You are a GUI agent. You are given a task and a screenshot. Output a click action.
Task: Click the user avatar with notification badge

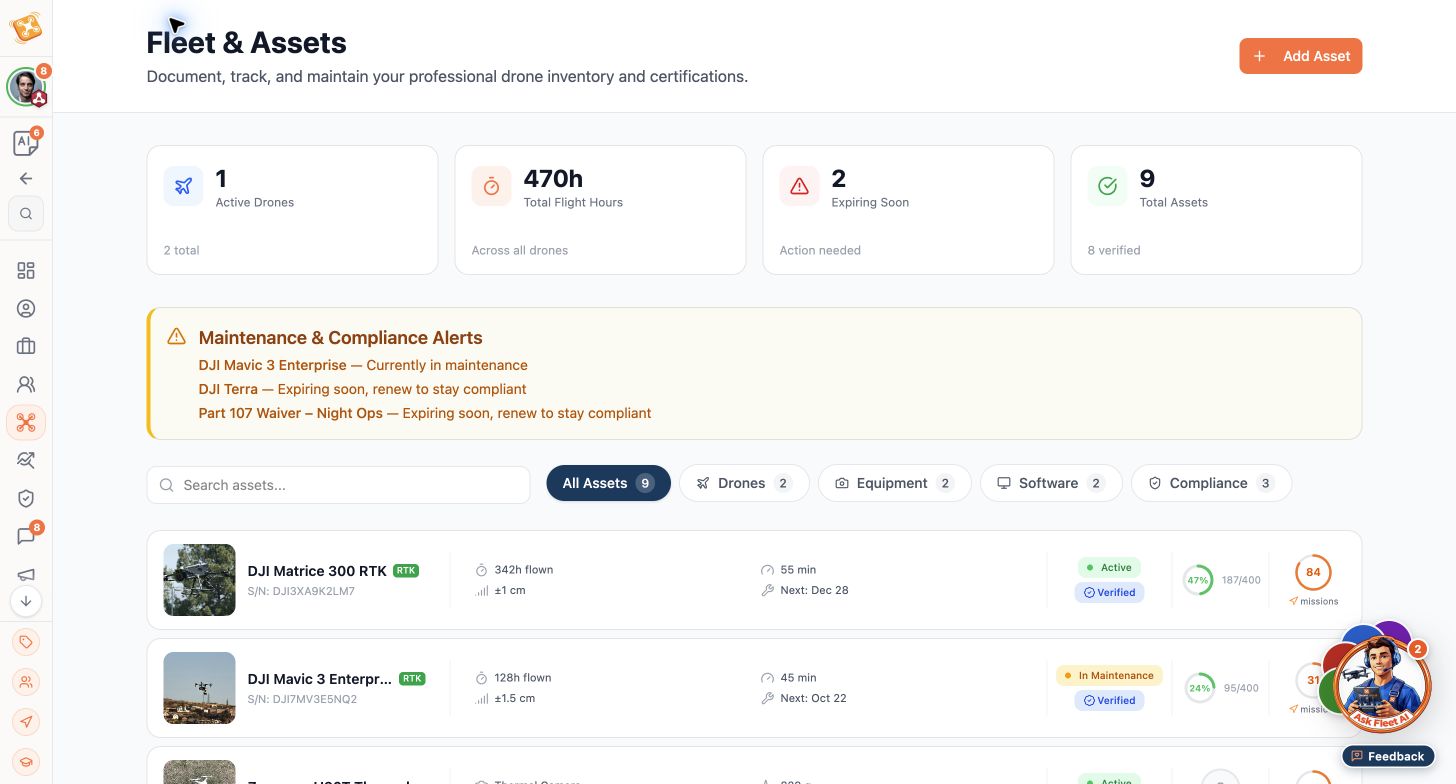click(x=26, y=87)
